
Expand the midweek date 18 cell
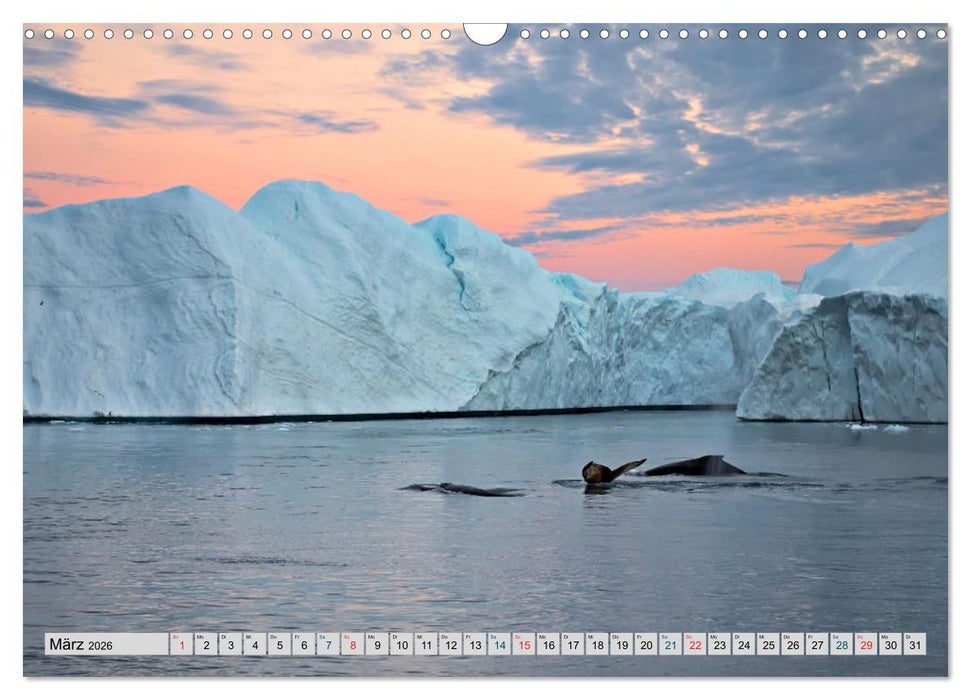pos(596,643)
